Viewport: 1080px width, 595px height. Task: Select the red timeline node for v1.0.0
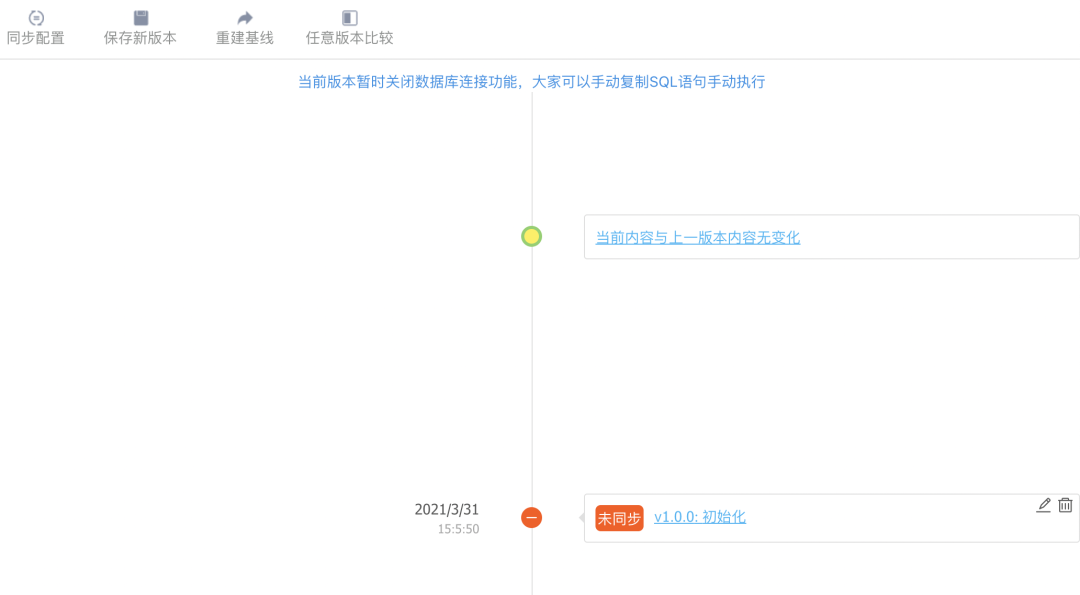pyautogui.click(x=531, y=517)
